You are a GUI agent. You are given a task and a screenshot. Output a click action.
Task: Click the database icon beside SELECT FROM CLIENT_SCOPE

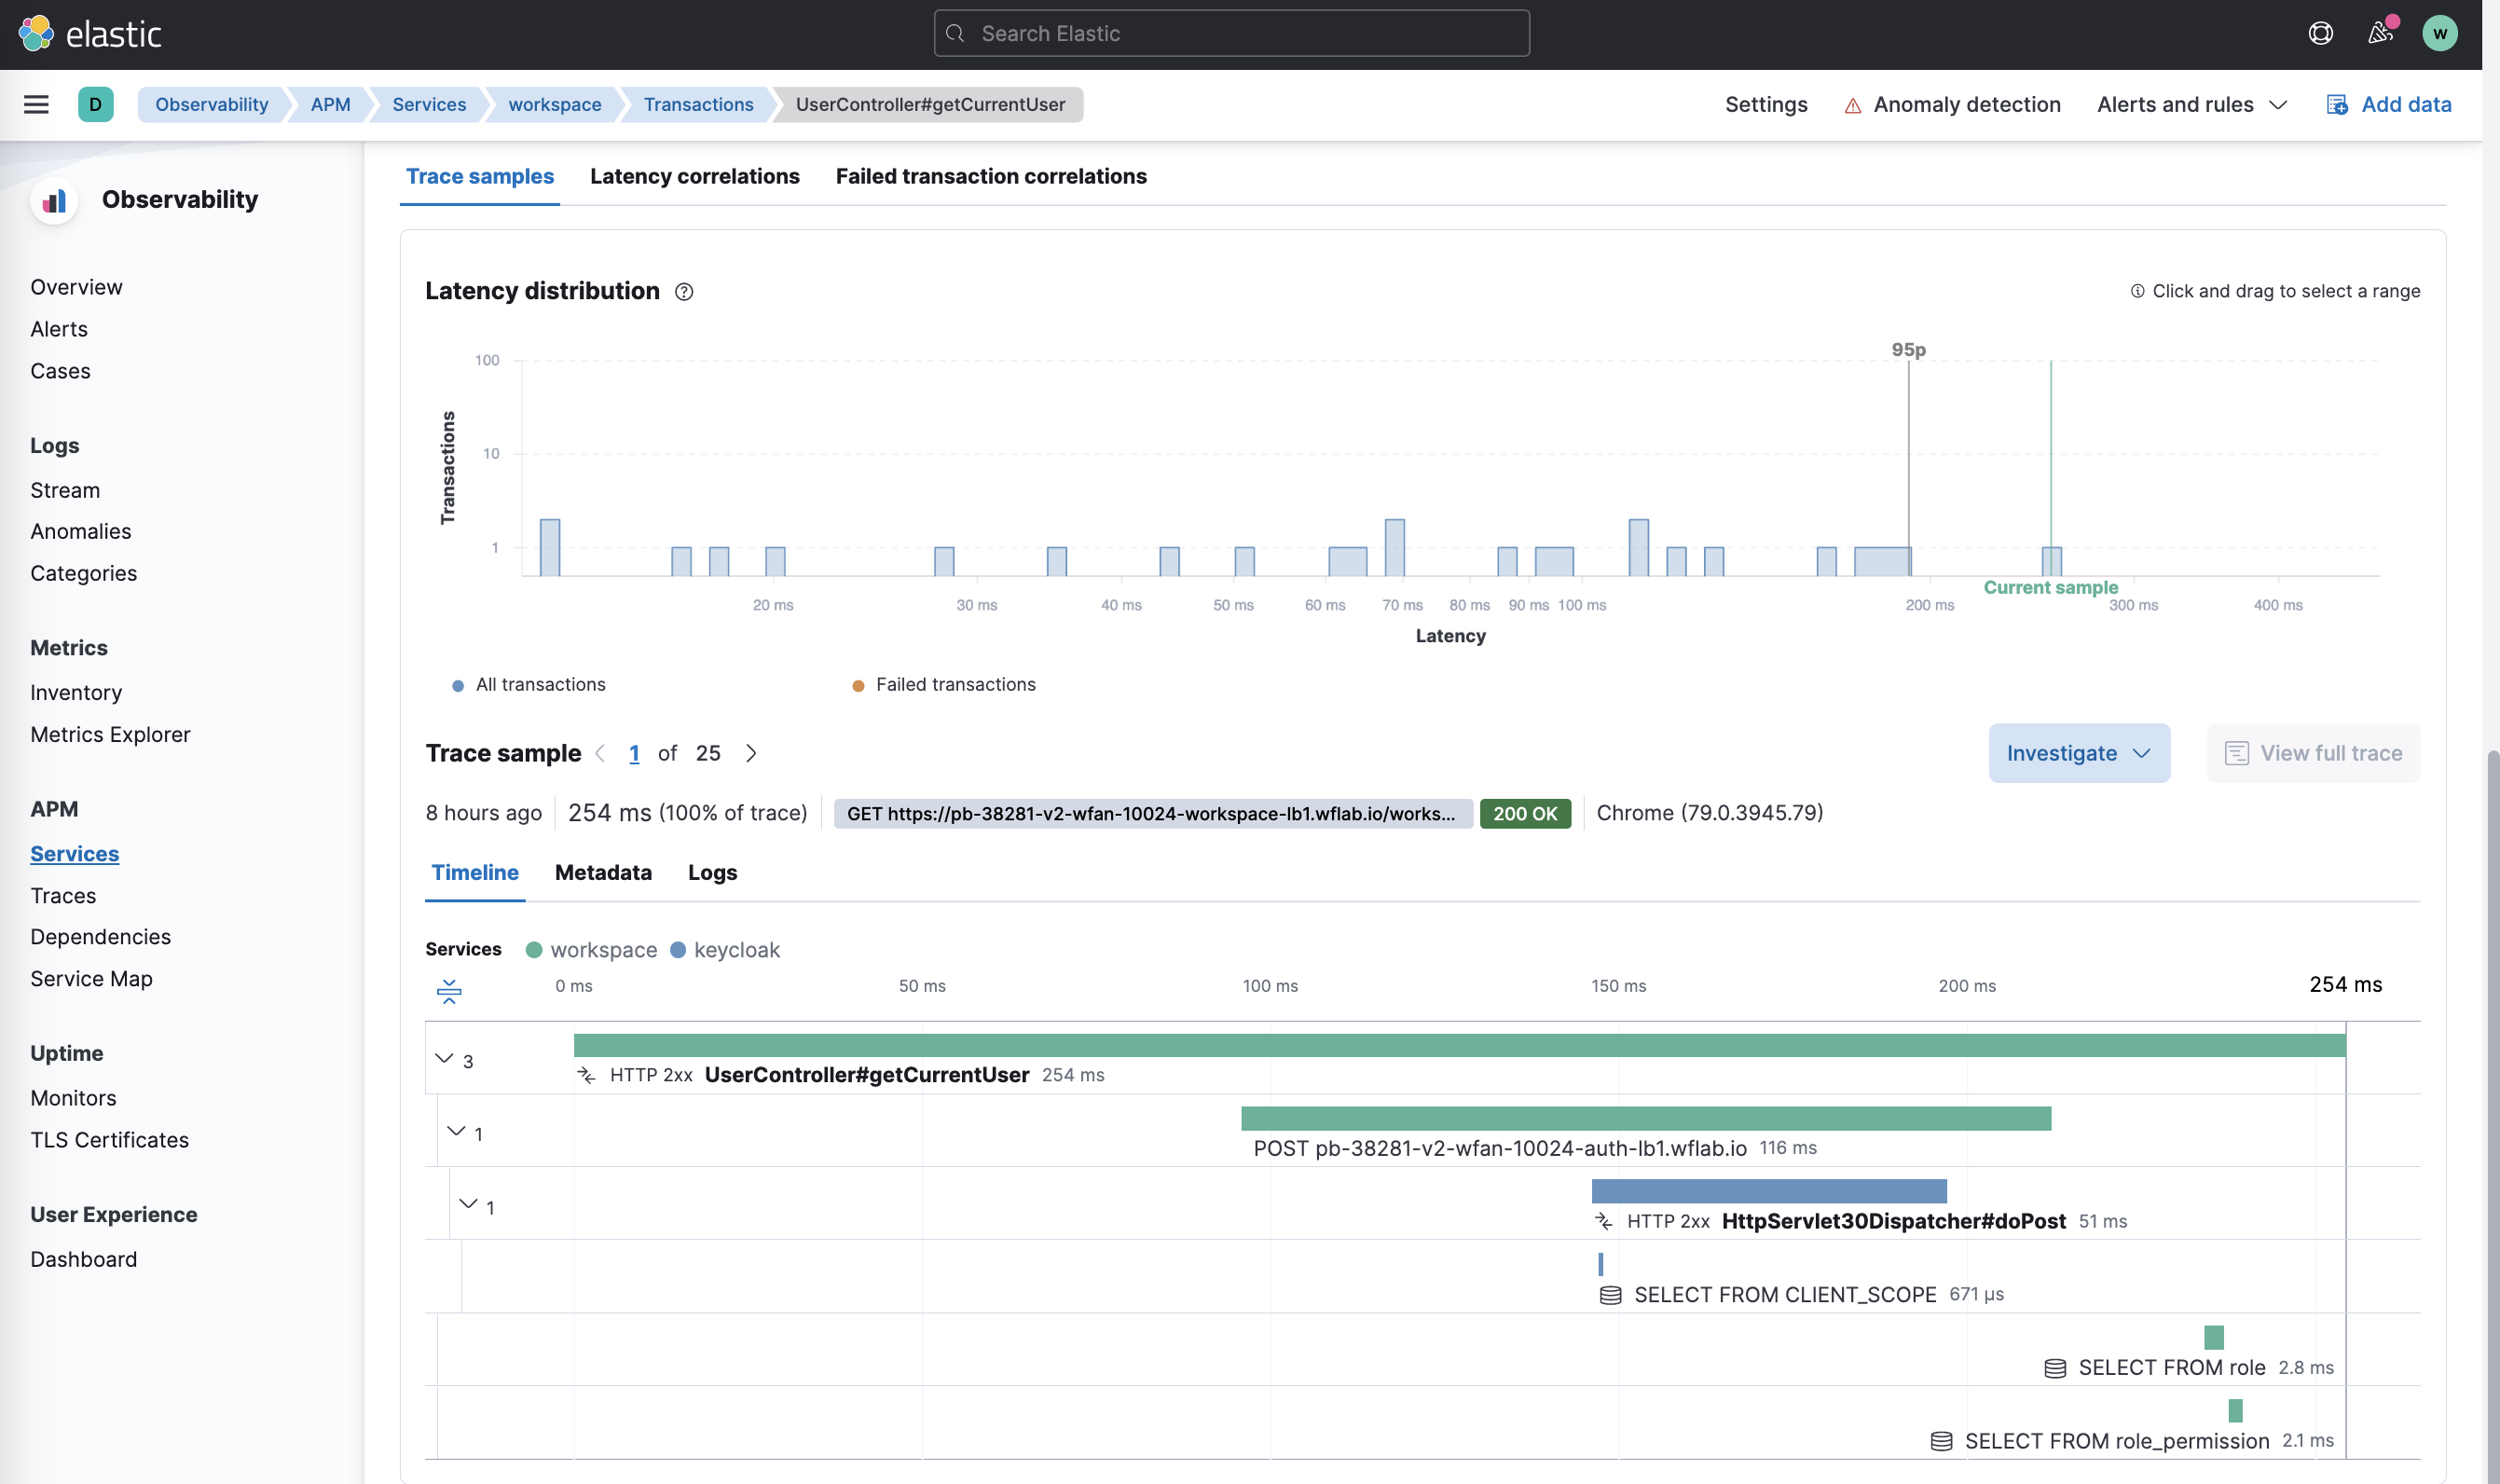1610,1295
